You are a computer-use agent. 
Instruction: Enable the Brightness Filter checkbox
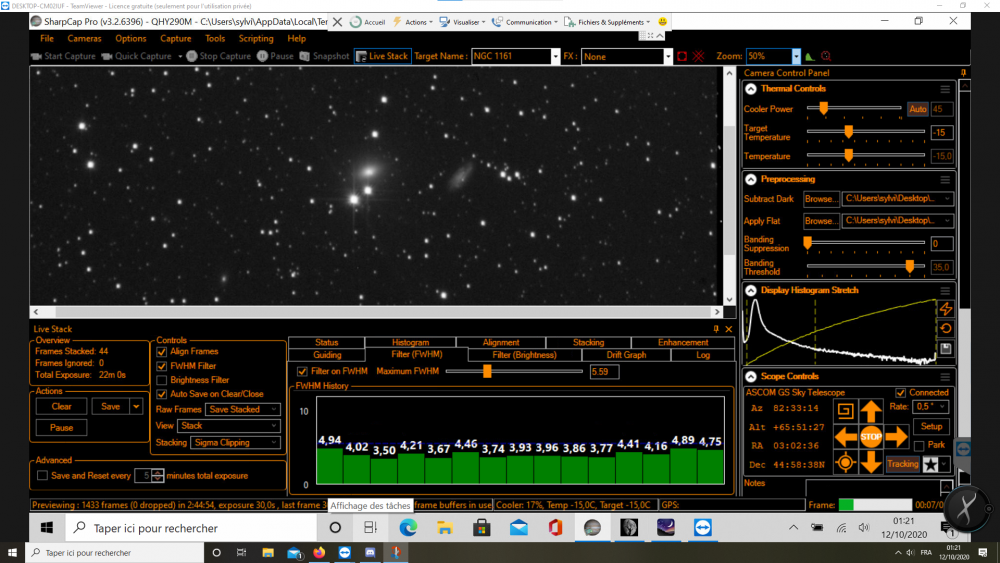click(162, 380)
